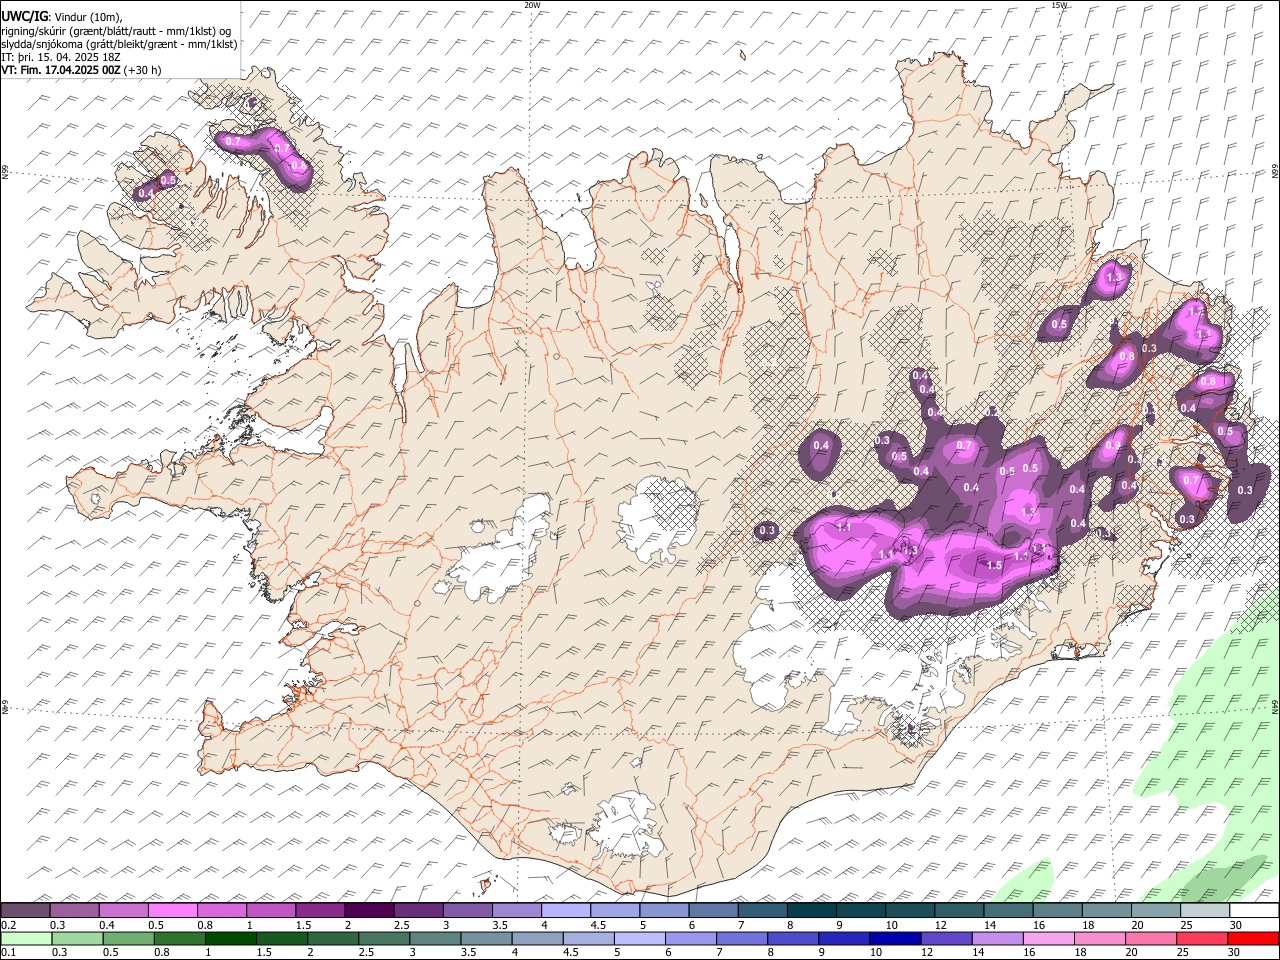Click the '0.1' label in the bottom legend row
The image size is (1280, 960).
(9, 953)
